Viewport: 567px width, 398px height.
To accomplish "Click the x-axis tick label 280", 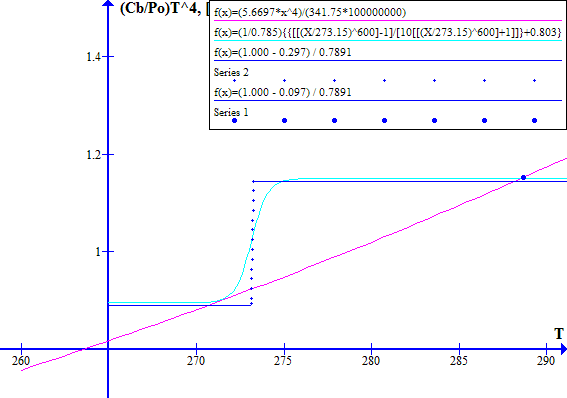I will (x=371, y=361).
